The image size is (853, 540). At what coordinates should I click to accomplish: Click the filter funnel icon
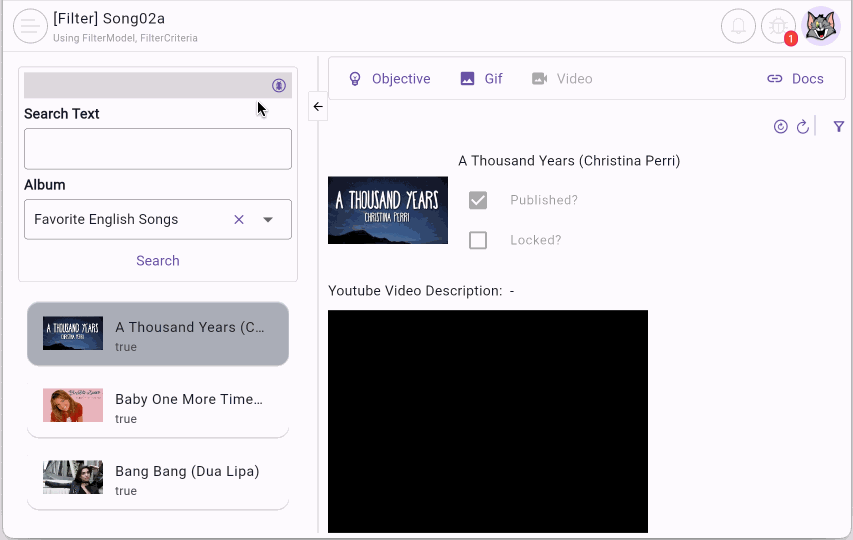(x=839, y=127)
